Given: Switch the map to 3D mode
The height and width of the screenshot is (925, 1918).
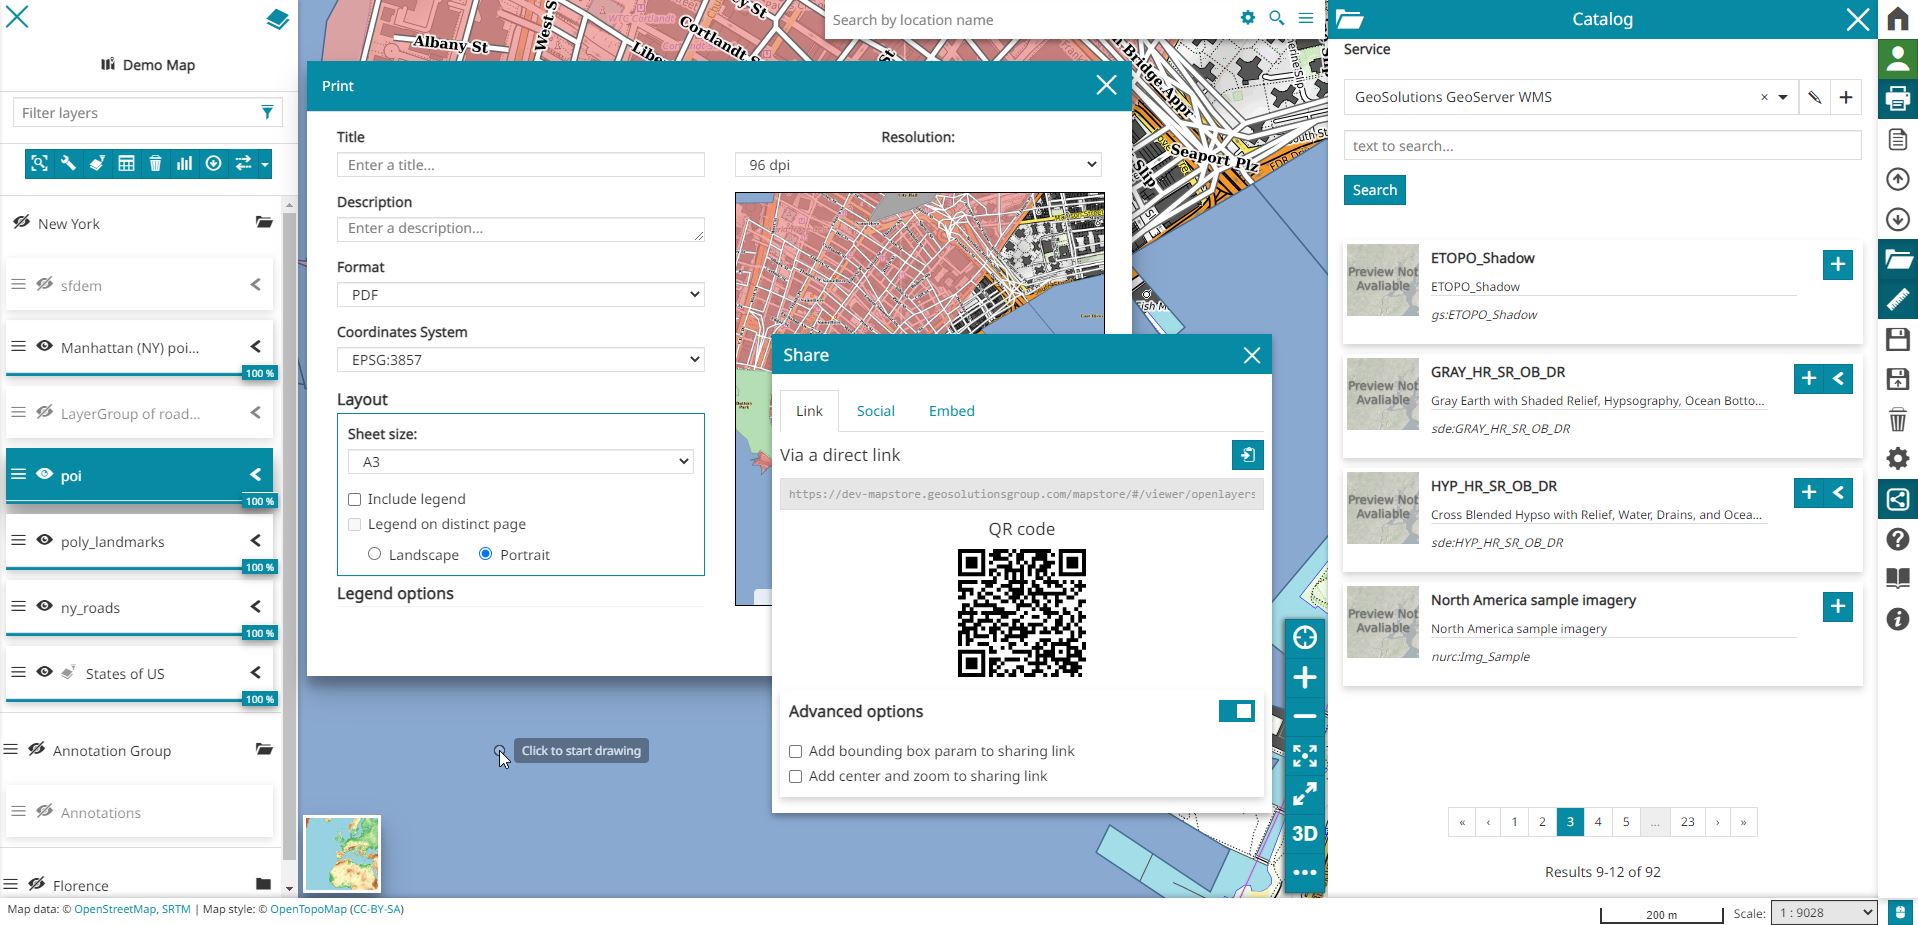Looking at the screenshot, I should click(1305, 834).
